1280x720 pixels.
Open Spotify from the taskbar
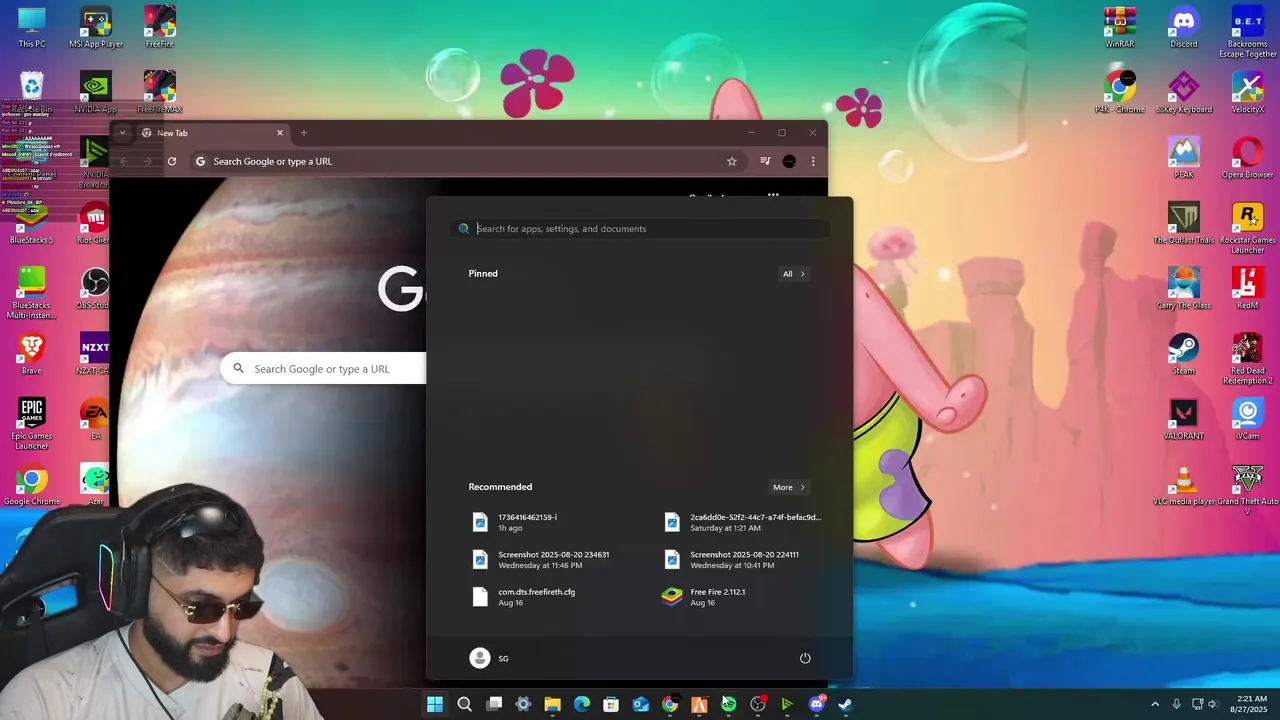pos(728,704)
